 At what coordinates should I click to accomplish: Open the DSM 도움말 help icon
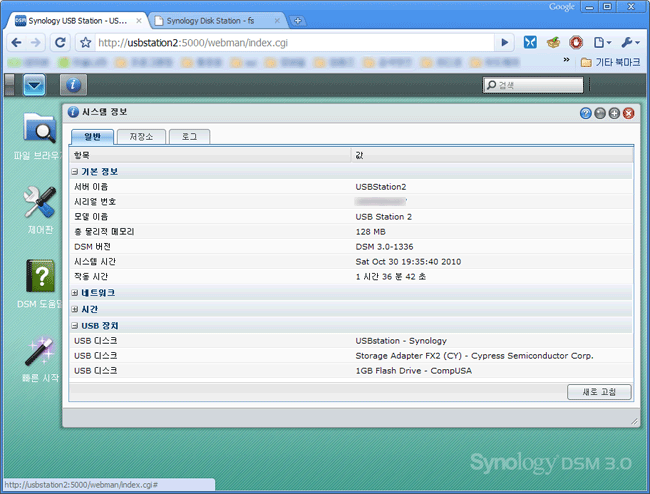(39, 284)
